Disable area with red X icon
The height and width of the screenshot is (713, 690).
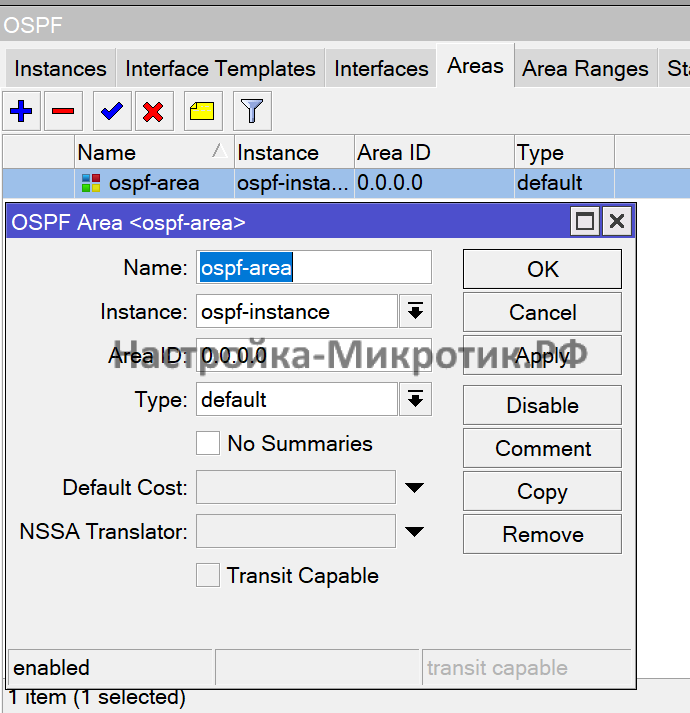coord(154,111)
